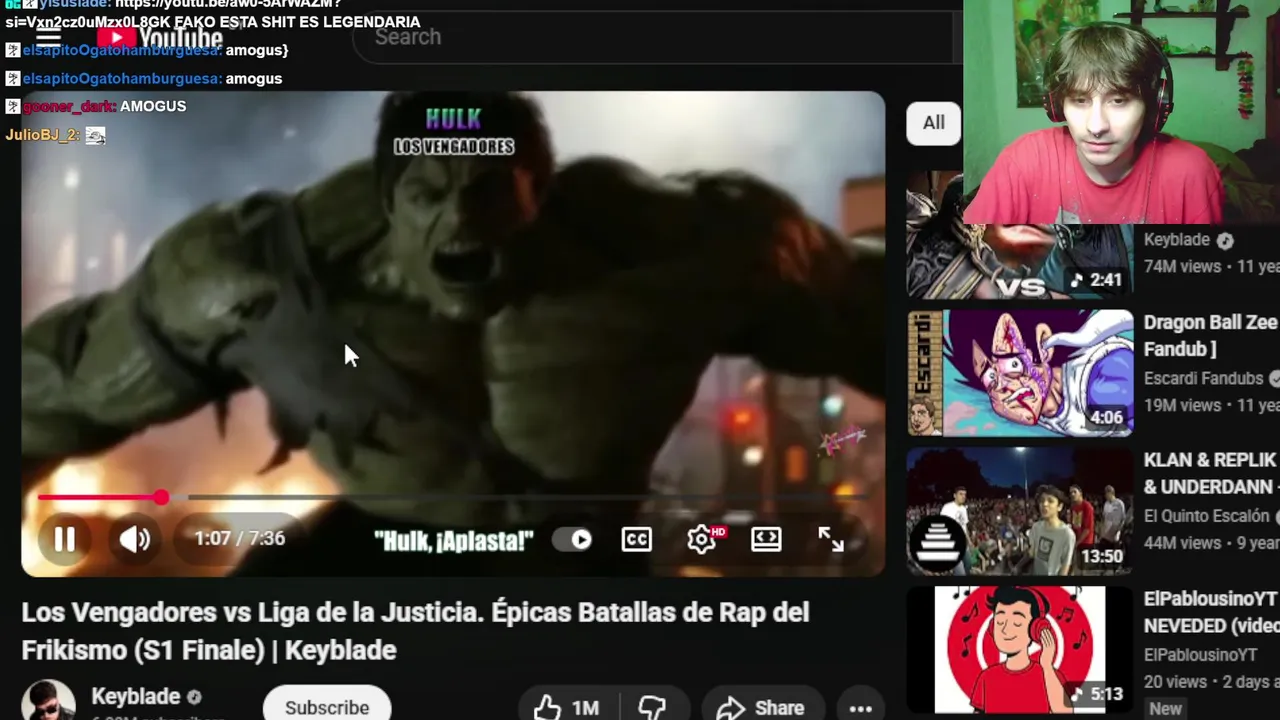
Task: Click the JulioBJ_2 chat username
Action: [41, 134]
